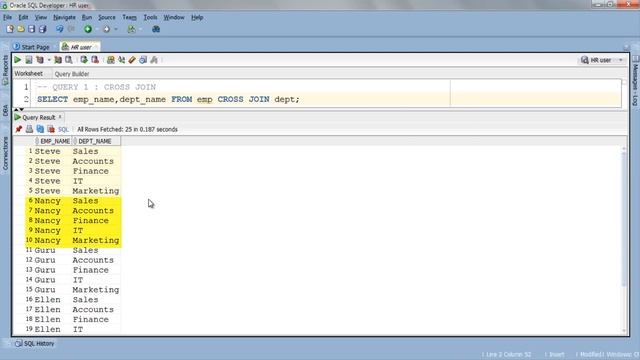Open the View menu
640x360 pixels.
tap(40, 17)
